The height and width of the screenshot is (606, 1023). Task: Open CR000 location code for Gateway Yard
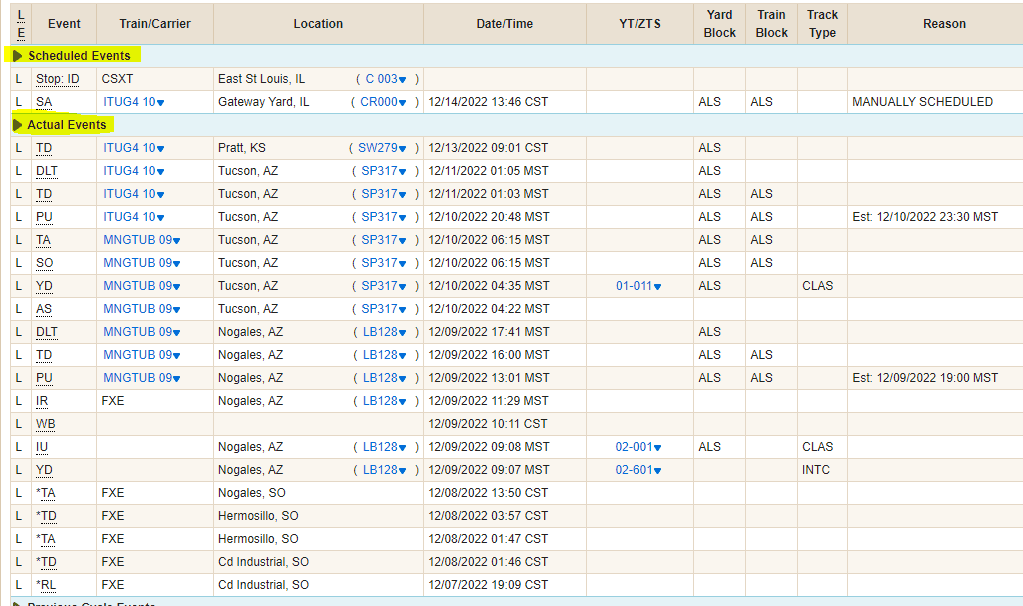click(383, 102)
